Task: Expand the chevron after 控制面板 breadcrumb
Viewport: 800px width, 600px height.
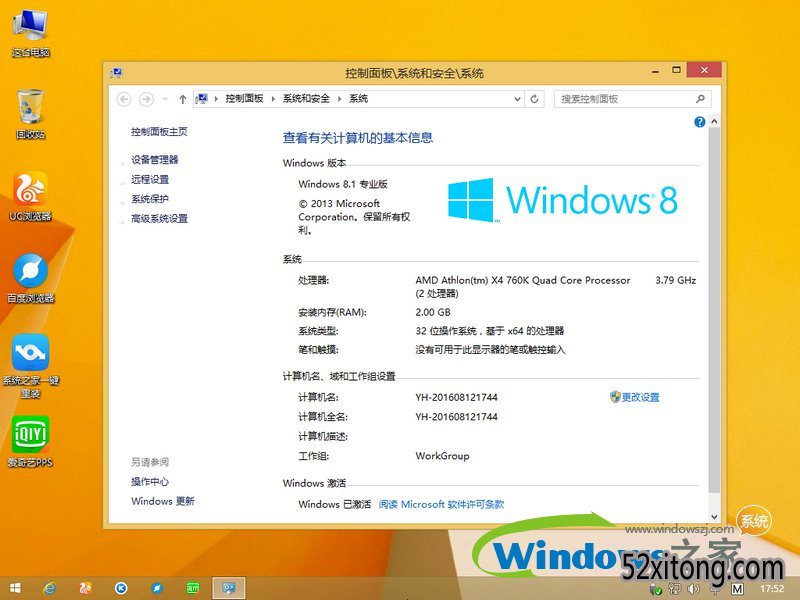Action: click(273, 99)
